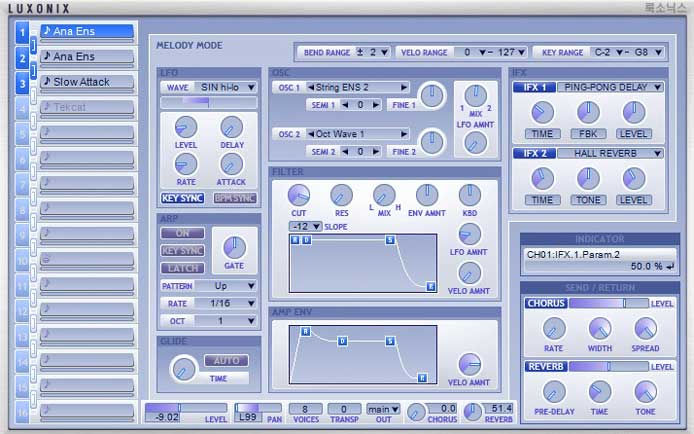Select the Tekcat preset slot
Image resolution: width=694 pixels, height=434 pixels.
(87, 108)
